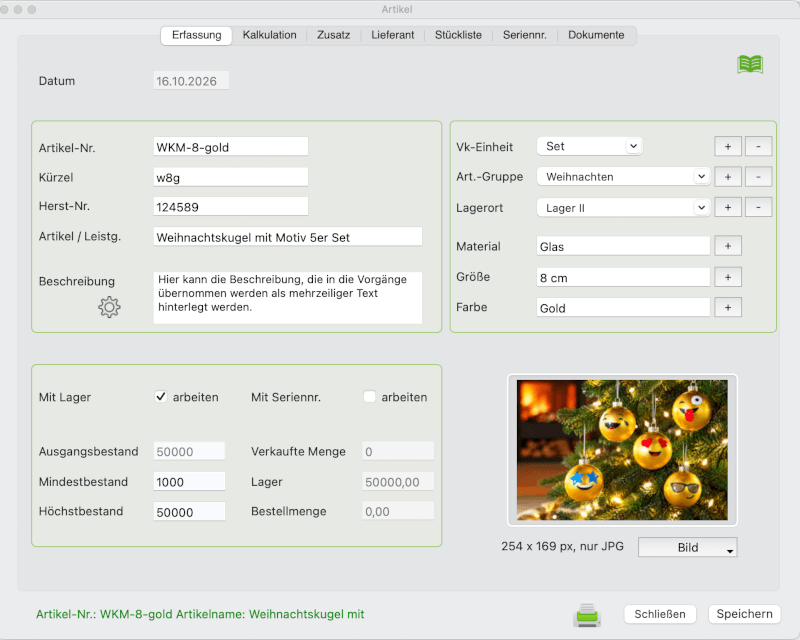Viewport: 800px width, 640px height.
Task: Click into the Beschreibung text area
Action: (288, 298)
